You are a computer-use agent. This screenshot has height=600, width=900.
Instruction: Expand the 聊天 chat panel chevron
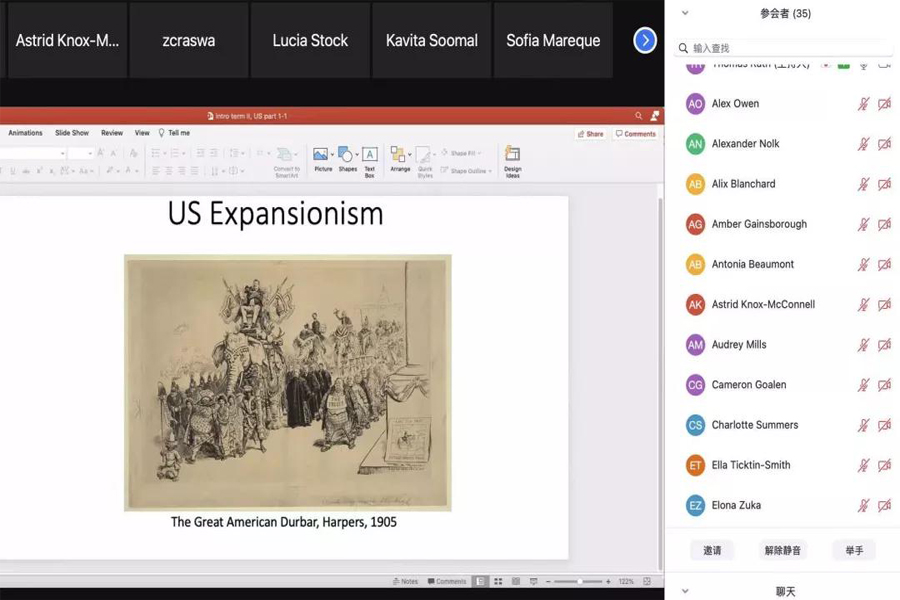[x=685, y=591]
